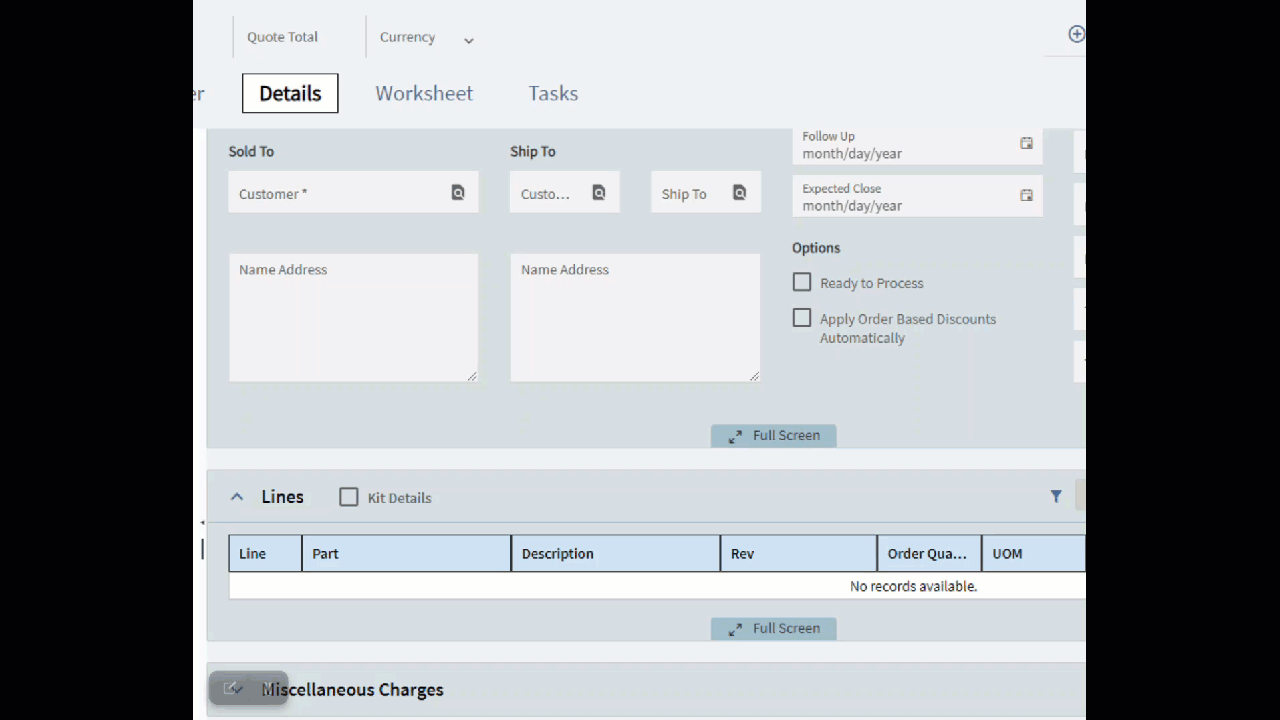Image resolution: width=1280 pixels, height=720 pixels.
Task: Sort by the Description column header
Action: 615,553
